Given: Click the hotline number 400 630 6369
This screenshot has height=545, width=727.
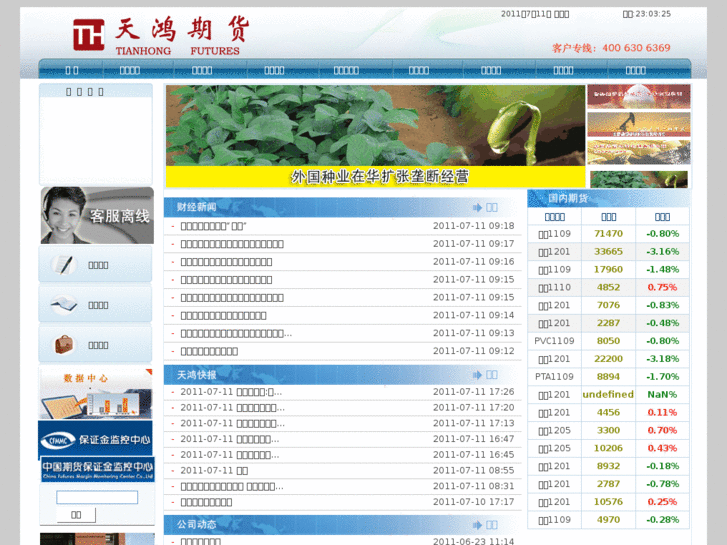Looking at the screenshot, I should click(x=636, y=48).
